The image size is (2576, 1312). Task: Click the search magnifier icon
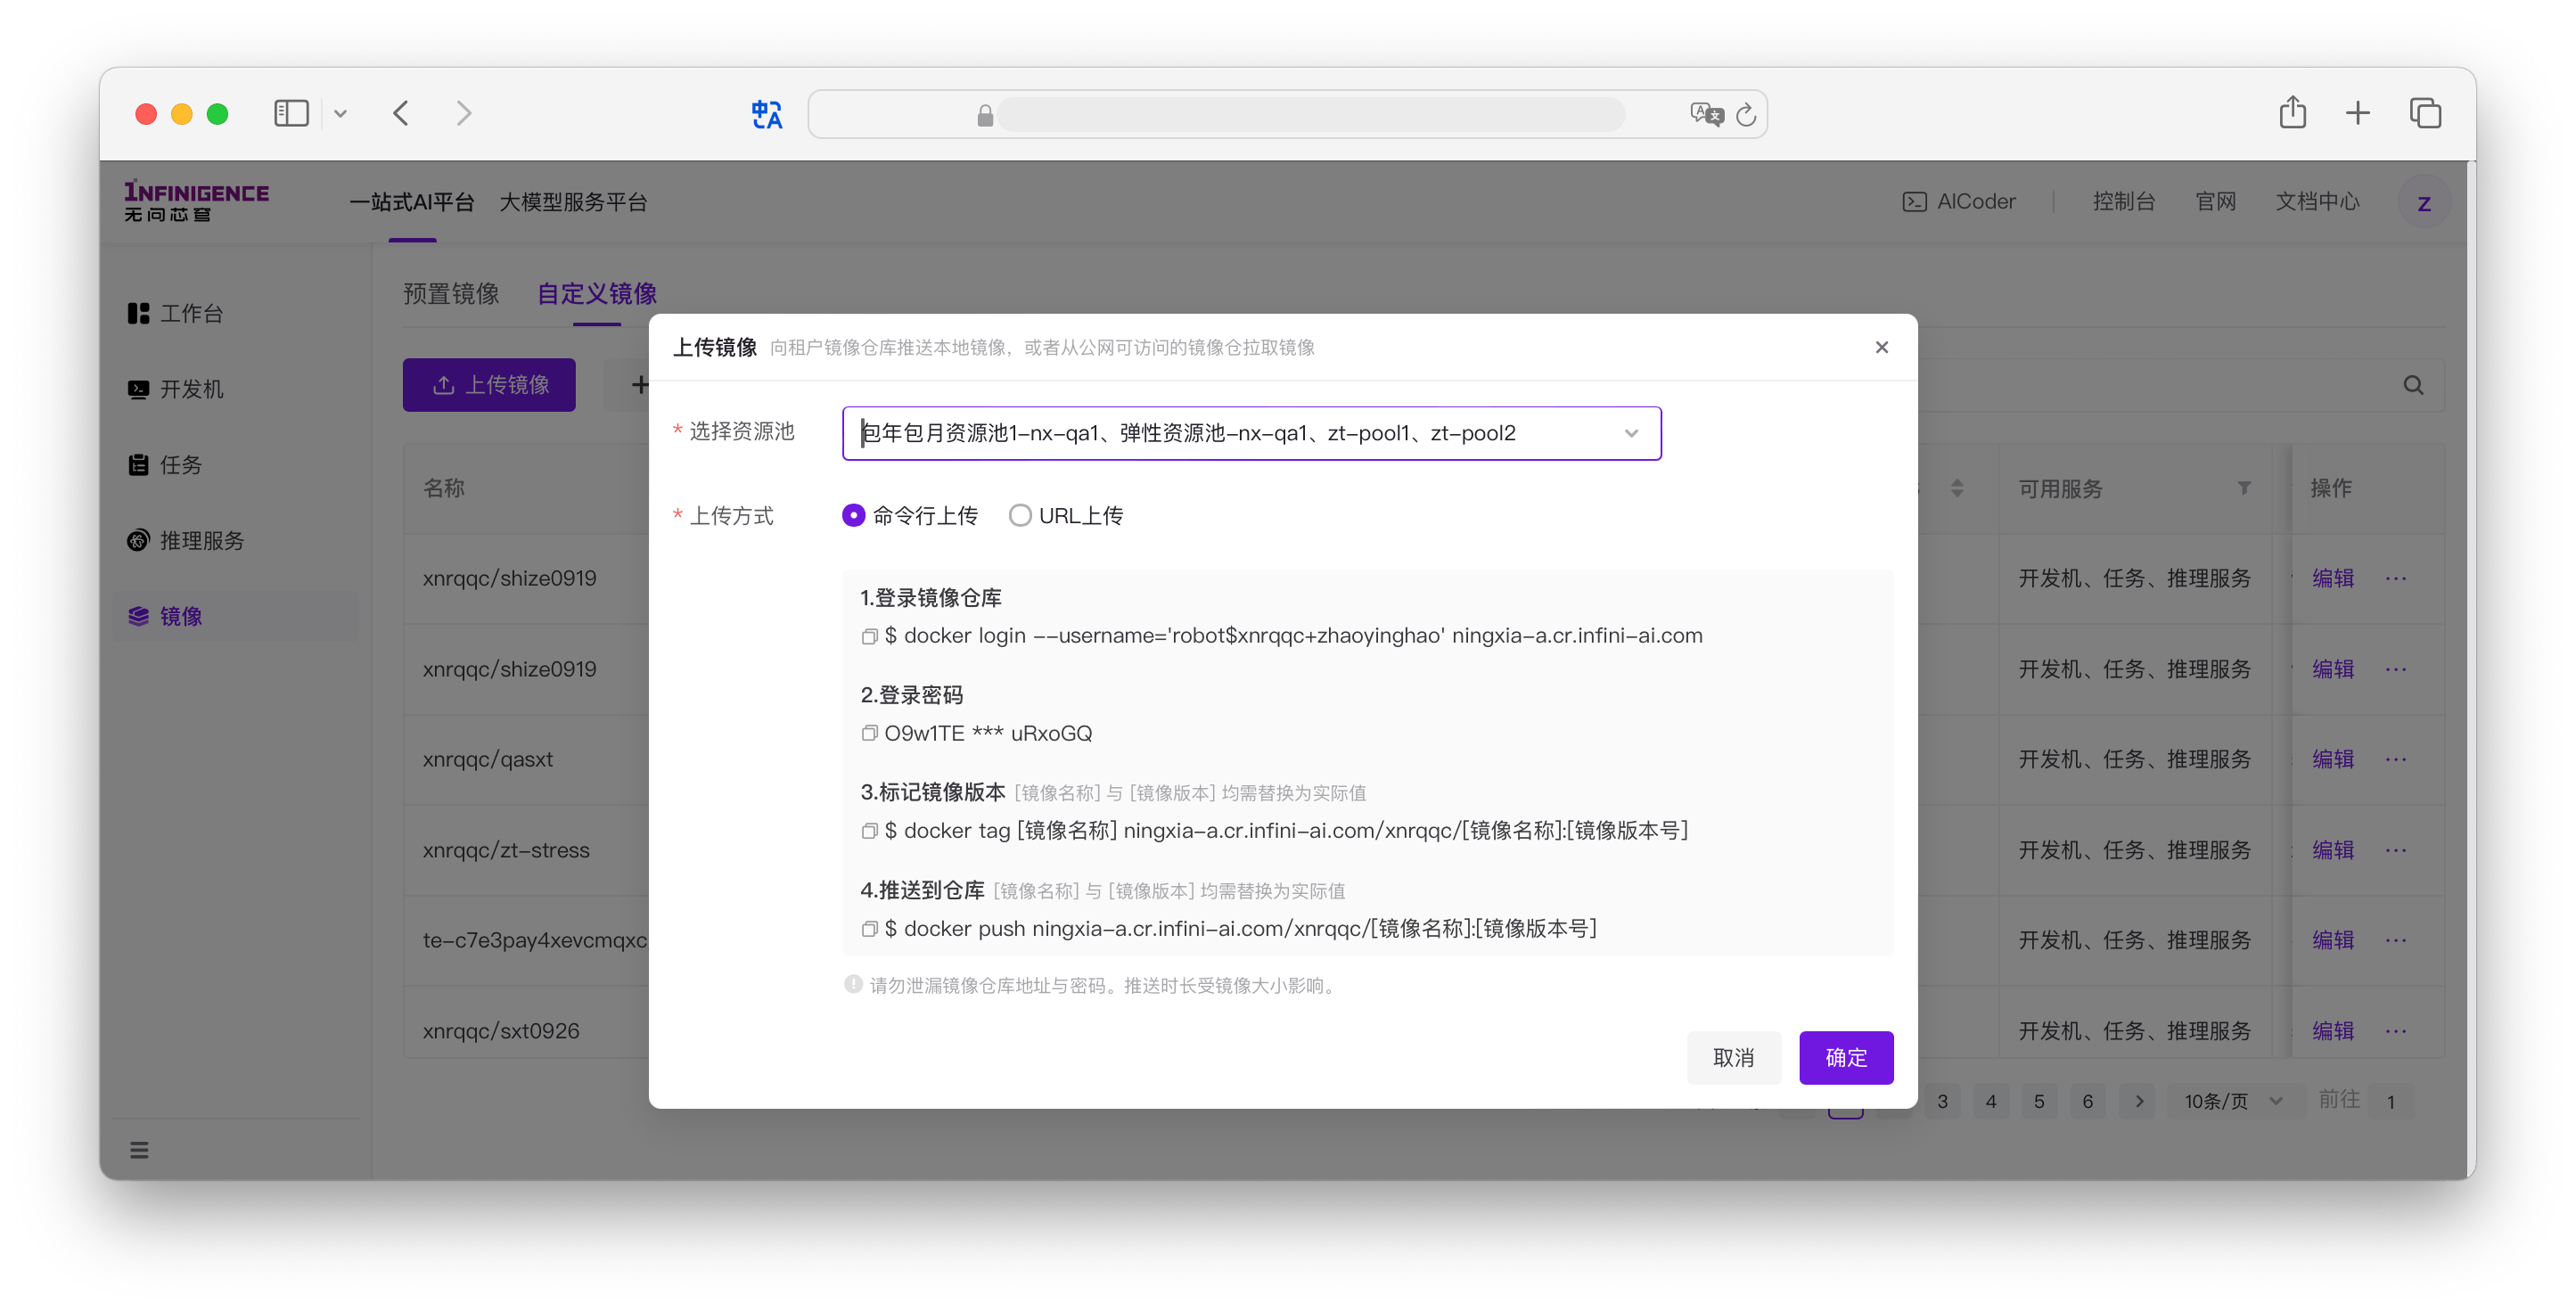(x=2413, y=385)
